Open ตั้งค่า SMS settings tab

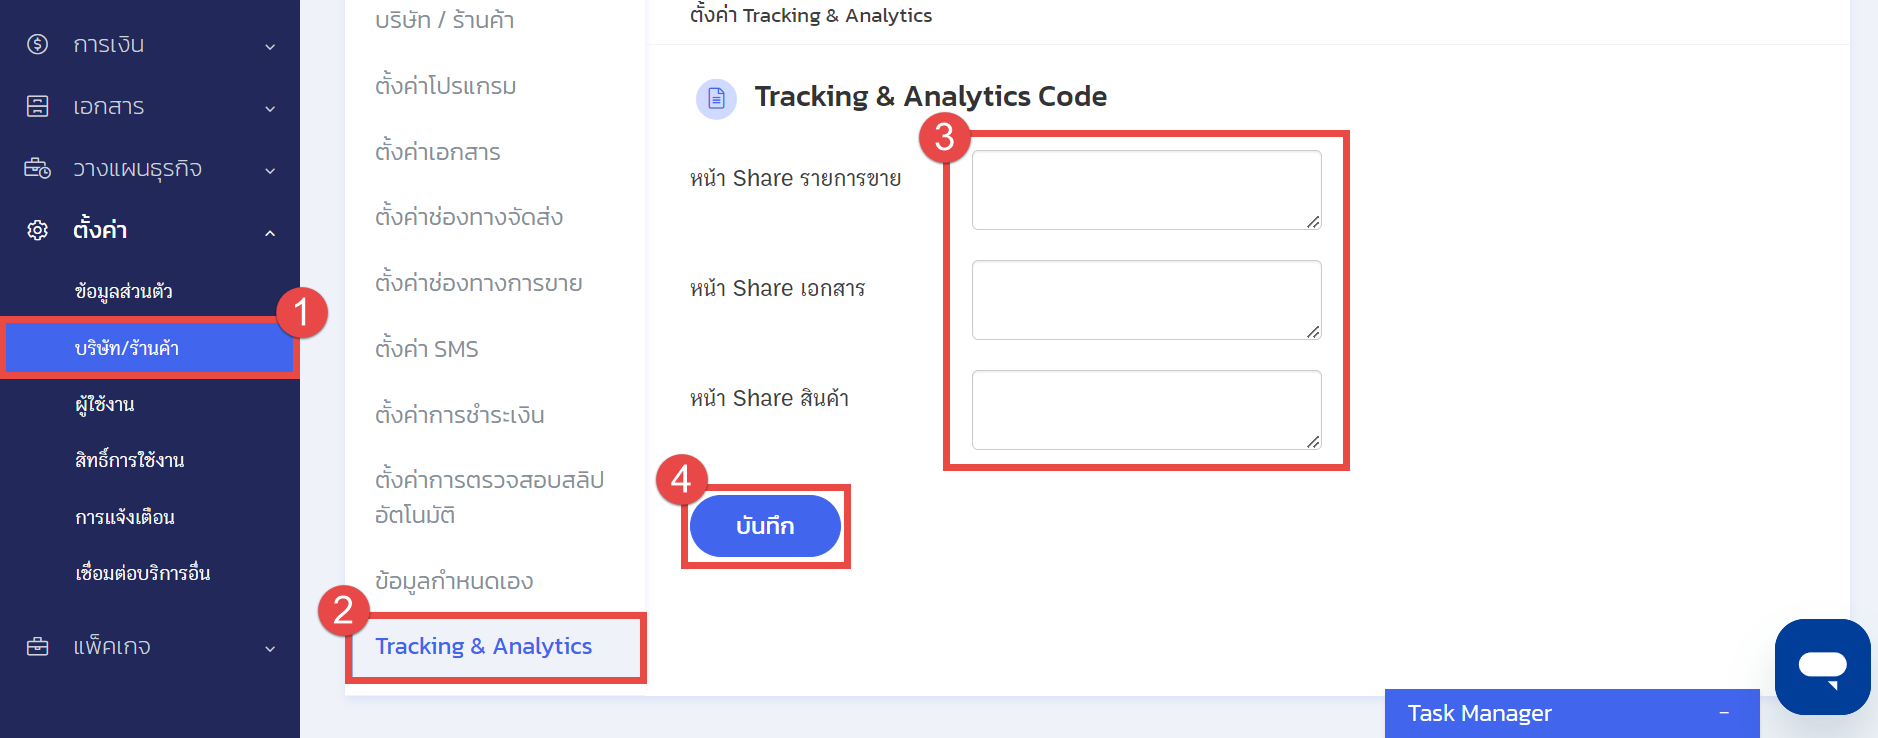[x=427, y=349]
